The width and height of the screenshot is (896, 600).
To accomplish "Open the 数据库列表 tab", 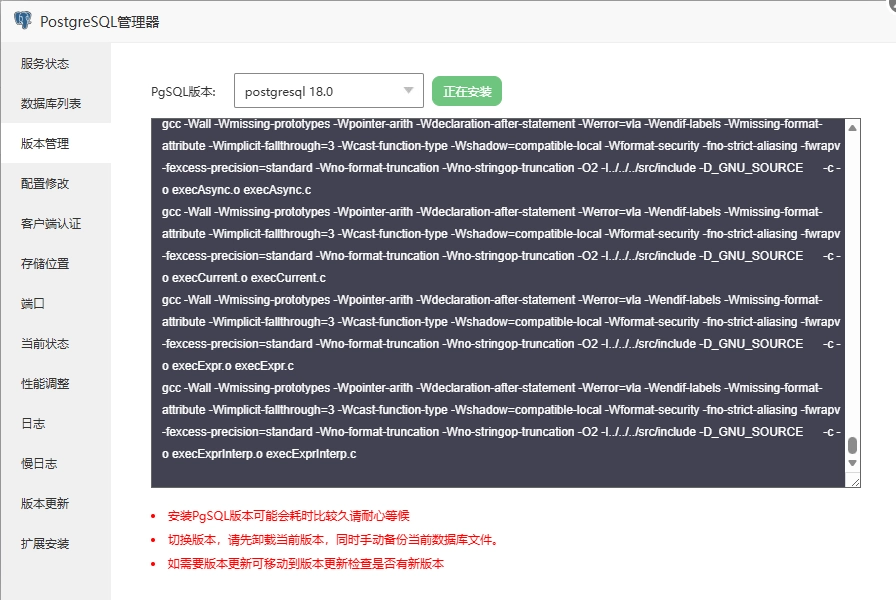I will (x=56, y=103).
